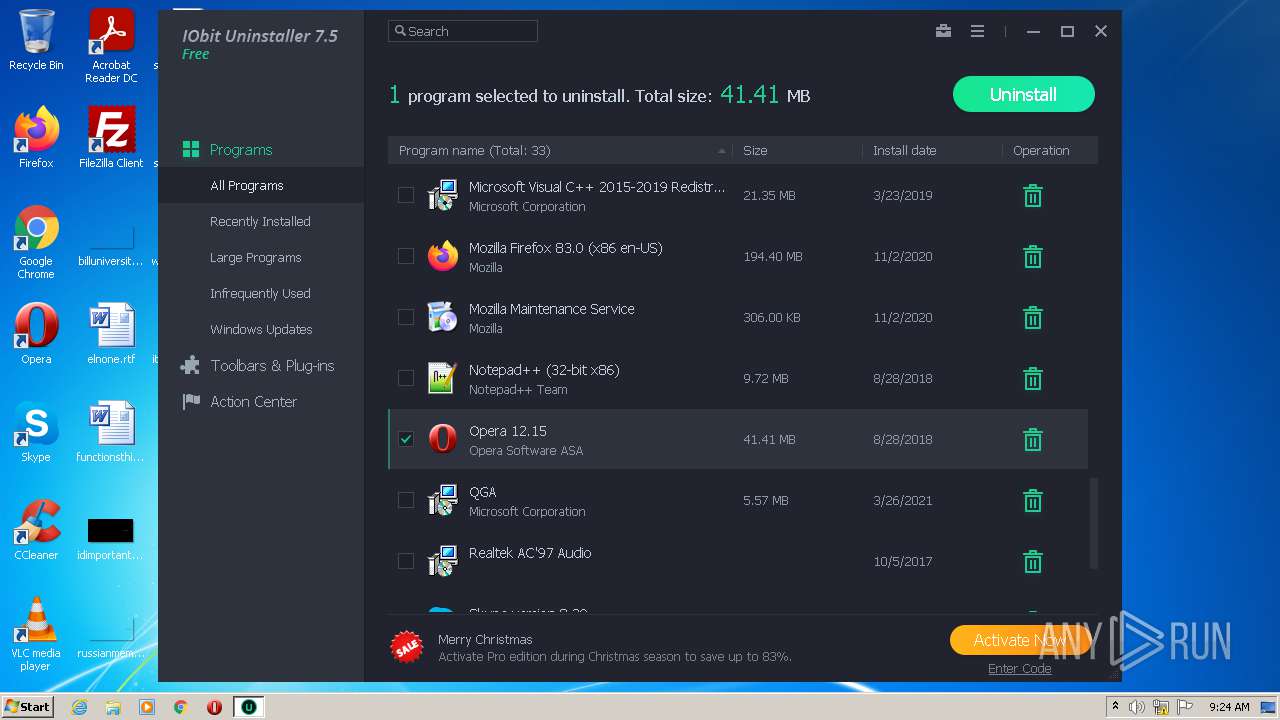Open the Windows Start menu
1280x720 pixels.
tap(27, 707)
